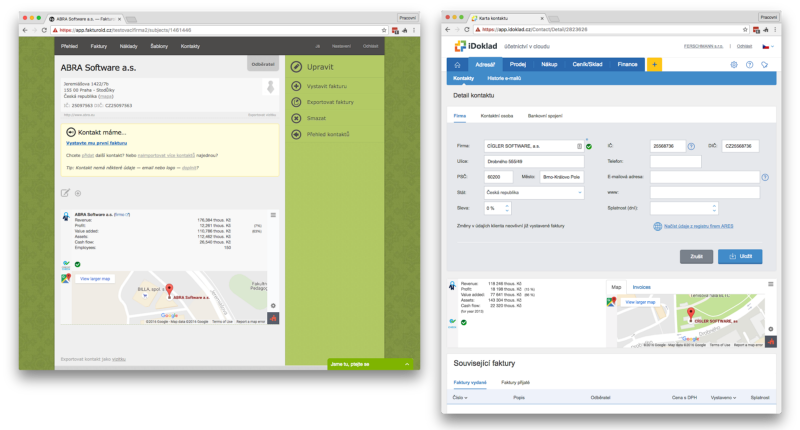Open the iDoklad settings gear icon
The image size is (800, 430).
pos(734,64)
